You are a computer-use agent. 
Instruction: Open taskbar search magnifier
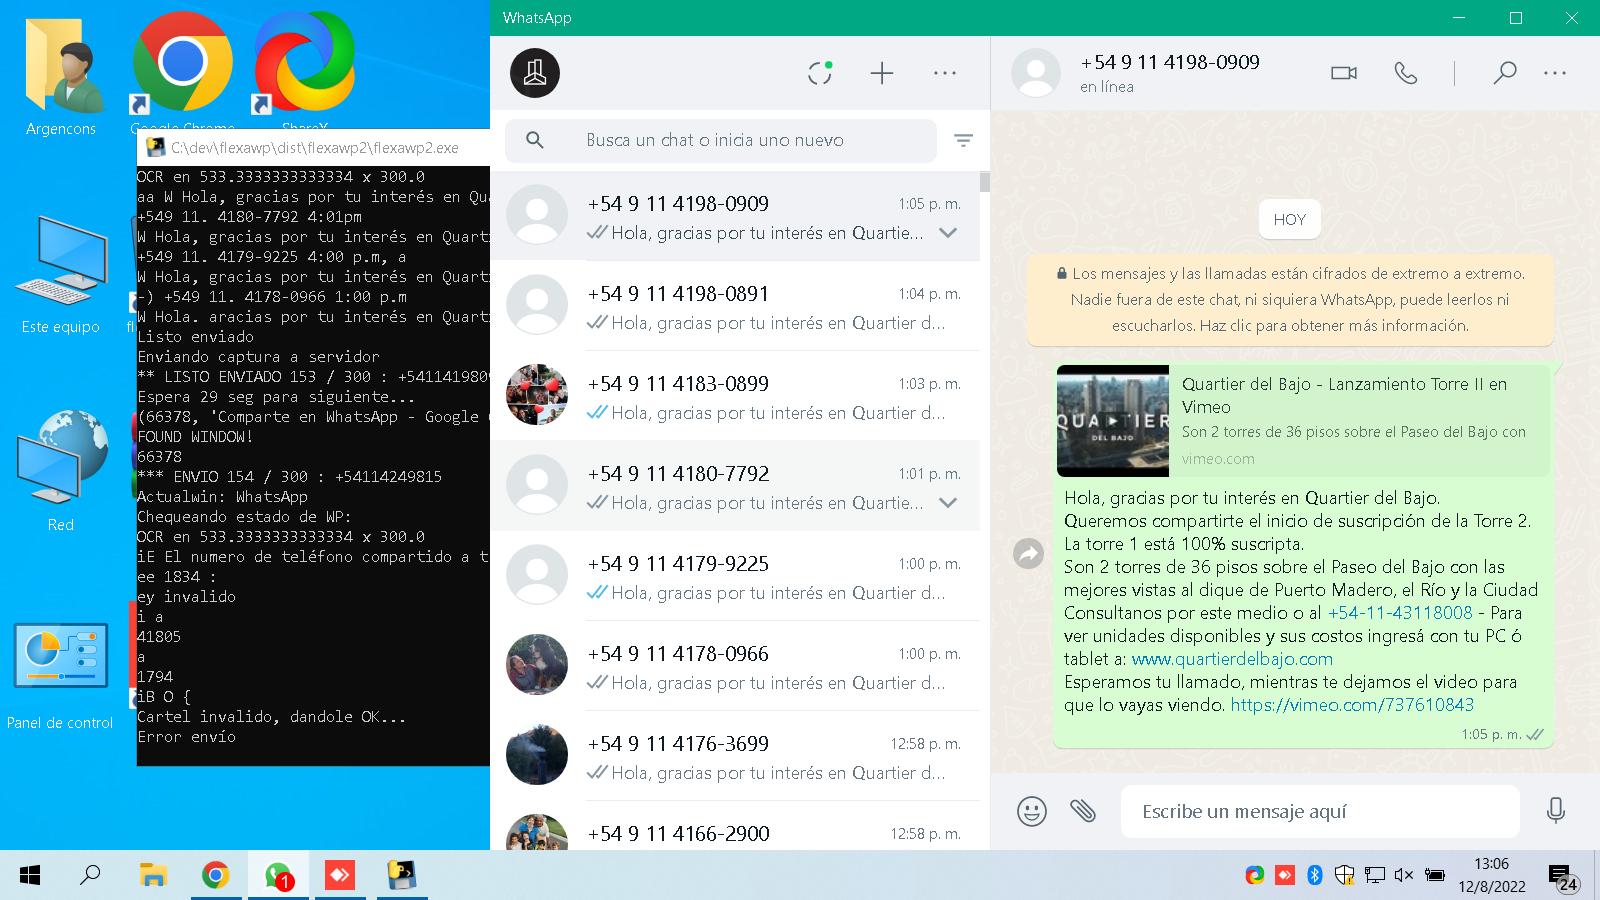pyautogui.click(x=90, y=876)
